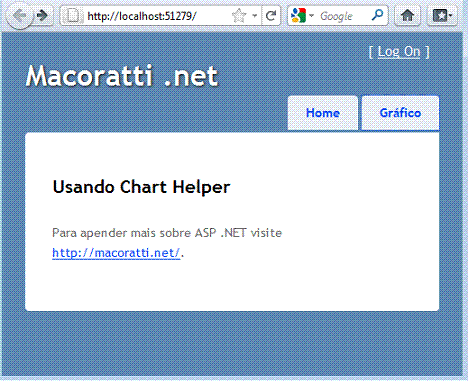Click the magnifying glass search icon
Image resolution: width=468 pixels, height=384 pixels.
(x=377, y=15)
